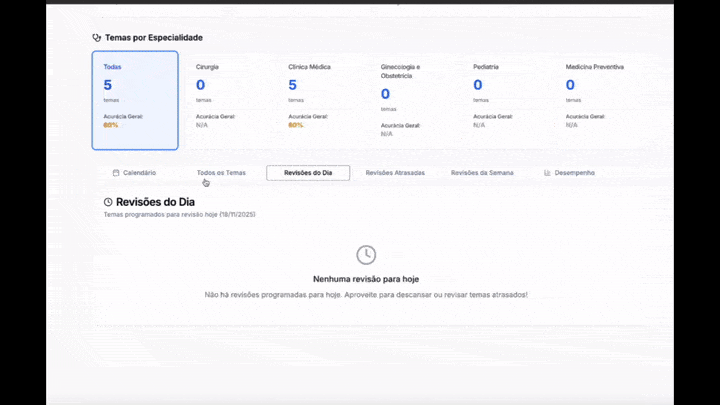Show the Revisões da Semana tab
The width and height of the screenshot is (720, 405).
click(482, 173)
